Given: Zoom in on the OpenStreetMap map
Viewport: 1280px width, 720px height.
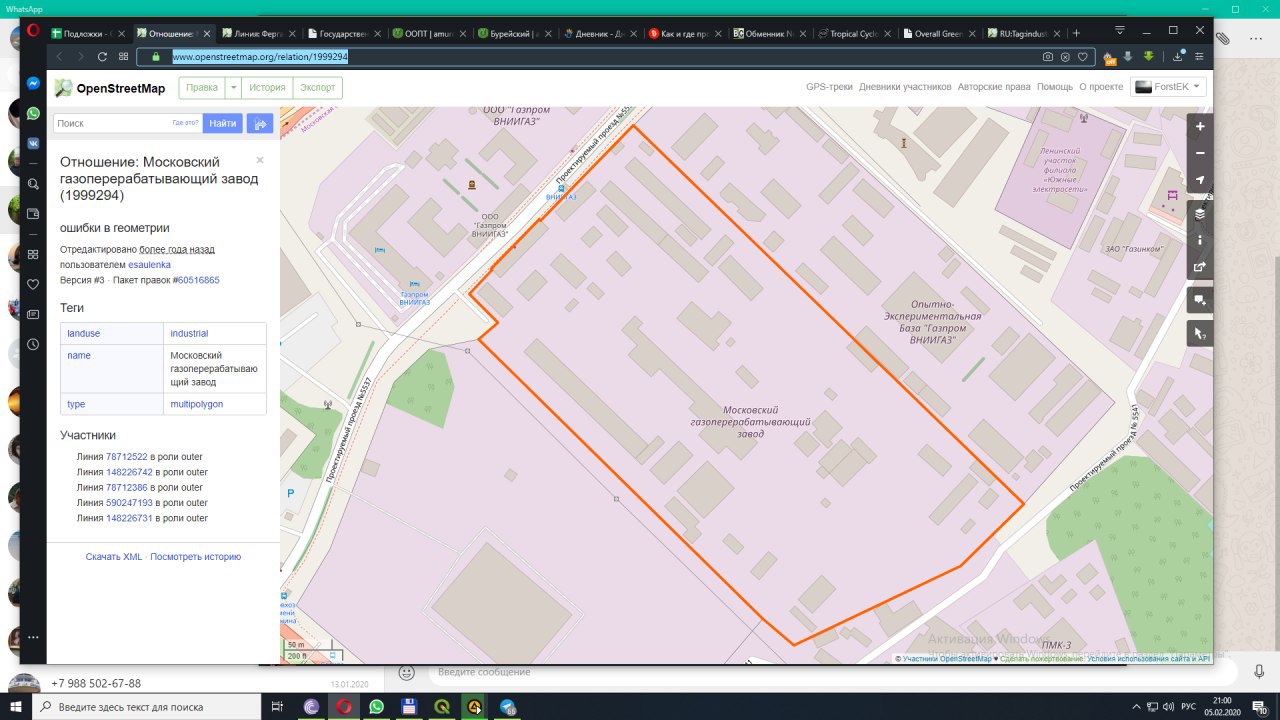Looking at the screenshot, I should pos(1200,127).
